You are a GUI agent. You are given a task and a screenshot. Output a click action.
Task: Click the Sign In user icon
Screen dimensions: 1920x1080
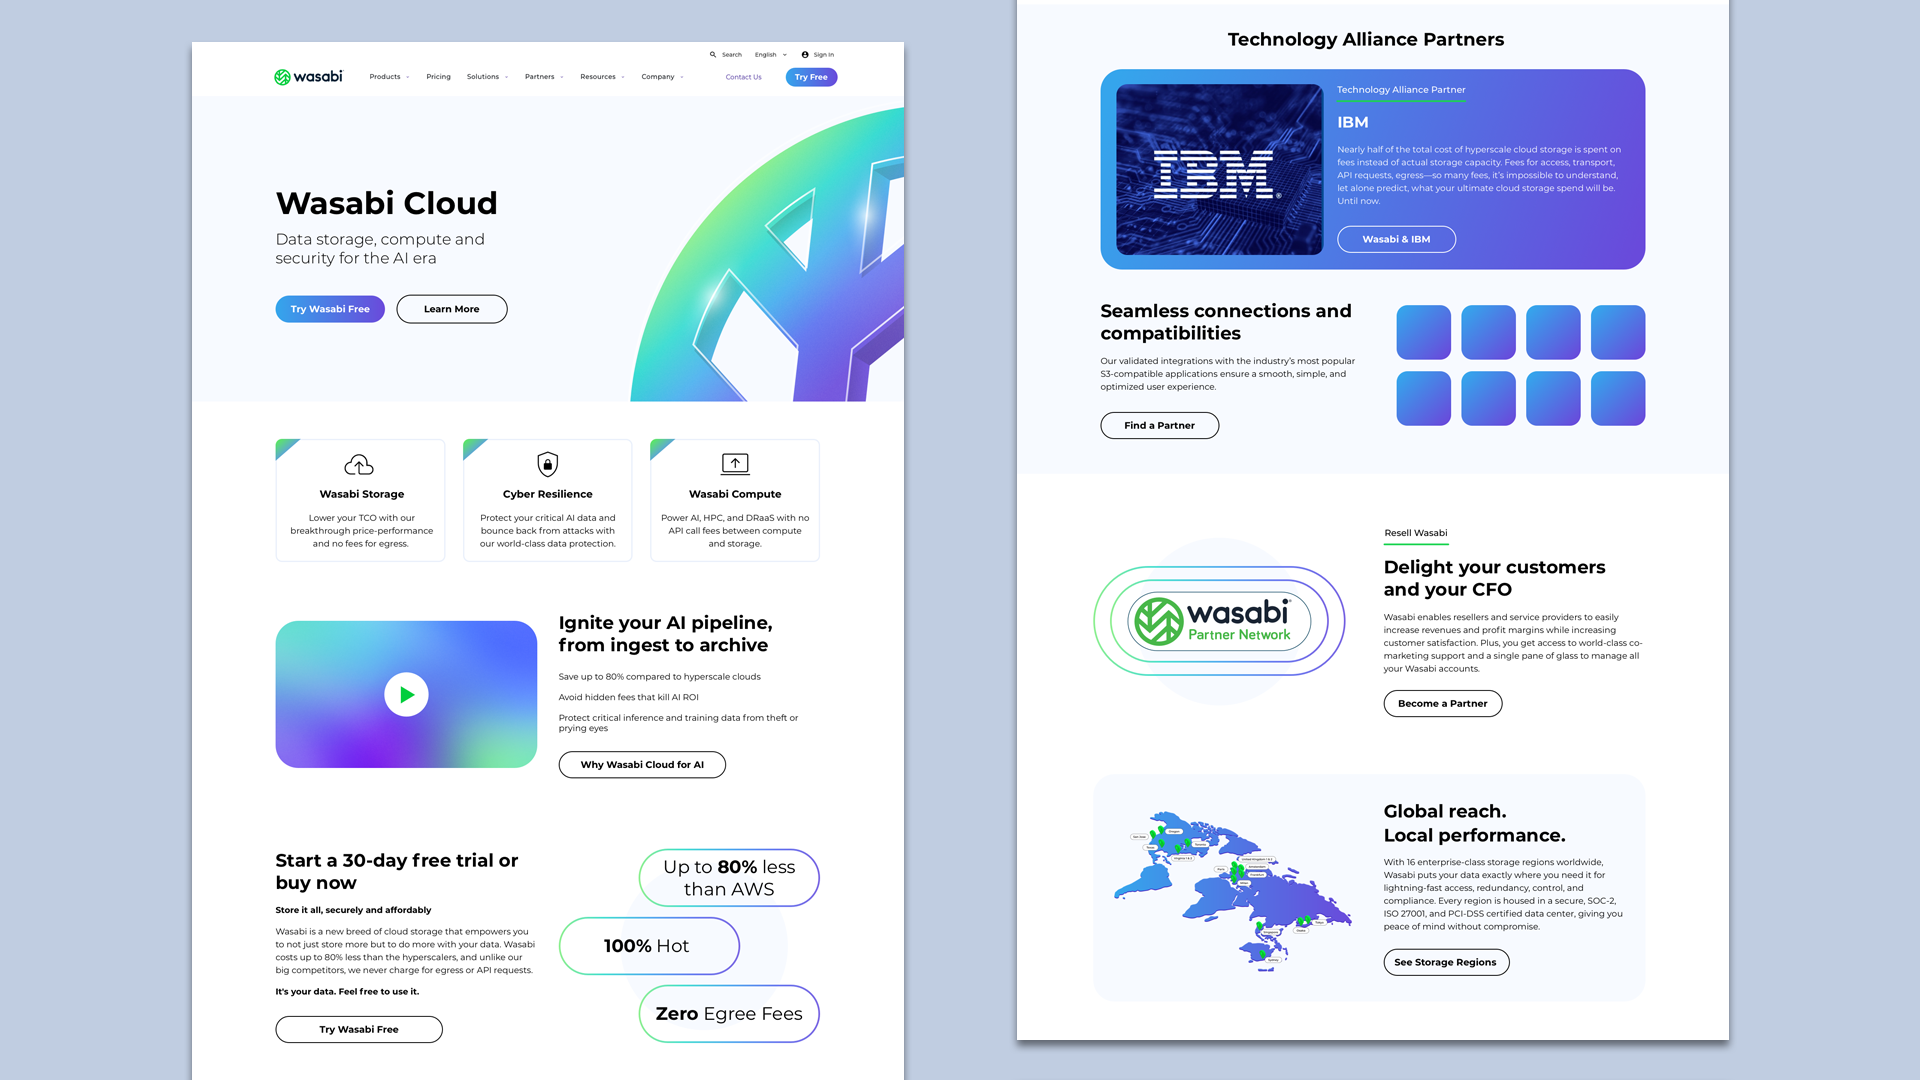(805, 55)
